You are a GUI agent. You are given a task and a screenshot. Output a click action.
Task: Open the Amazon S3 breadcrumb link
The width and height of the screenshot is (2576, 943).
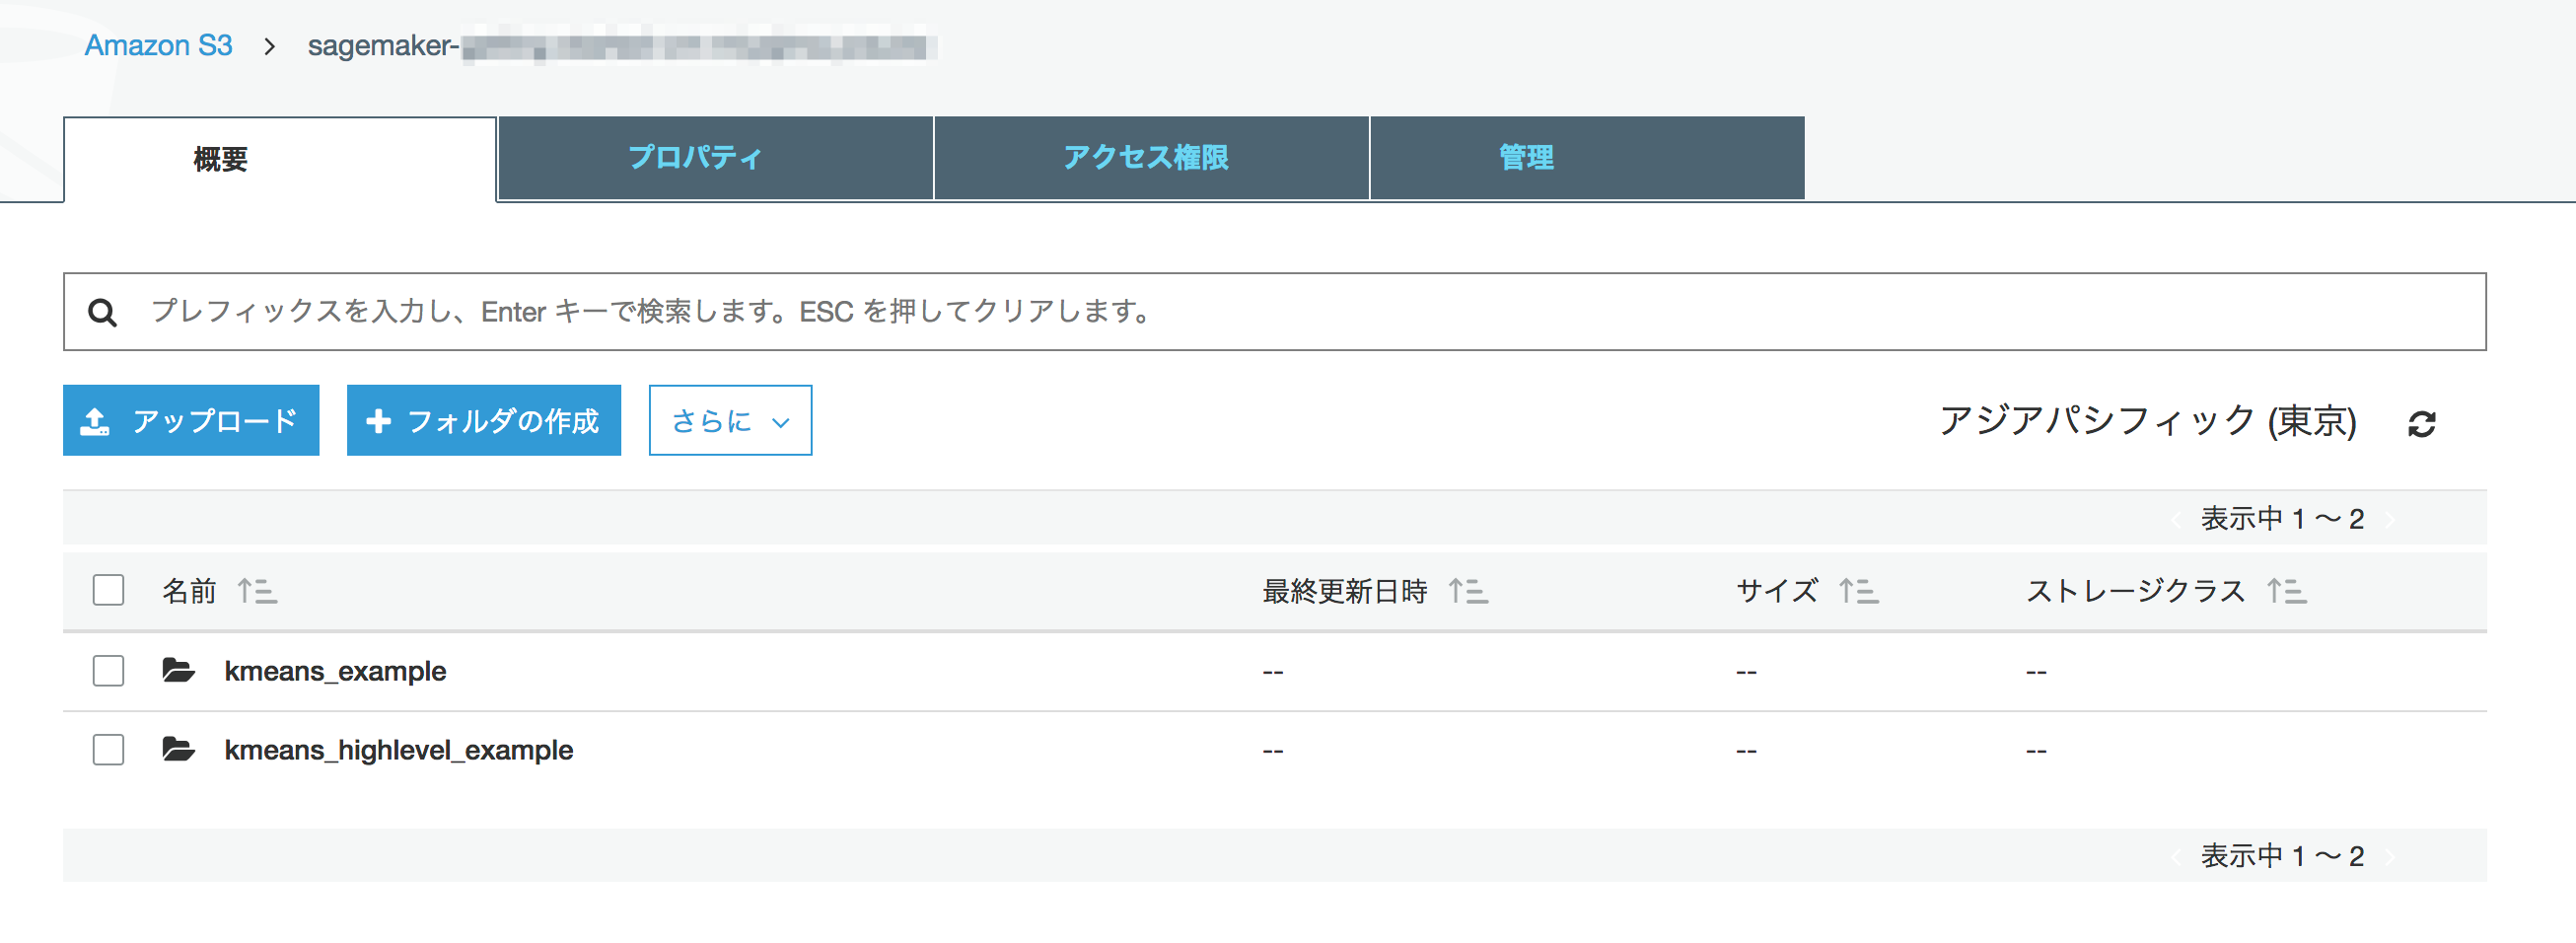[158, 46]
